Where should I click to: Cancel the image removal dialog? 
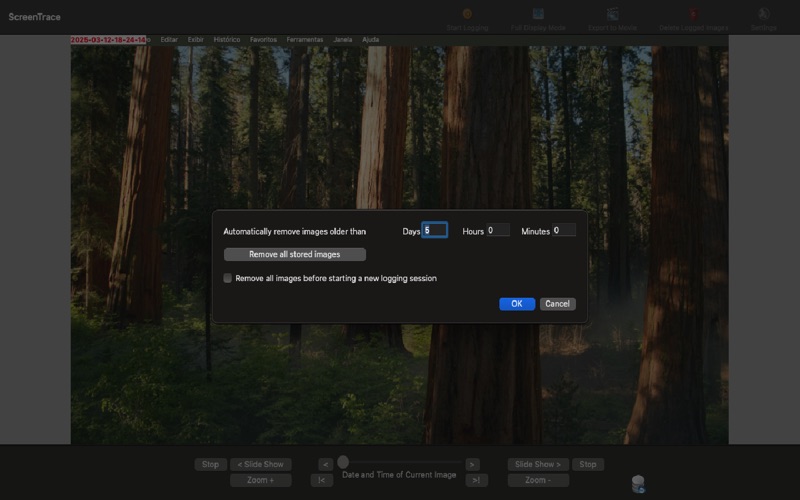tap(558, 304)
